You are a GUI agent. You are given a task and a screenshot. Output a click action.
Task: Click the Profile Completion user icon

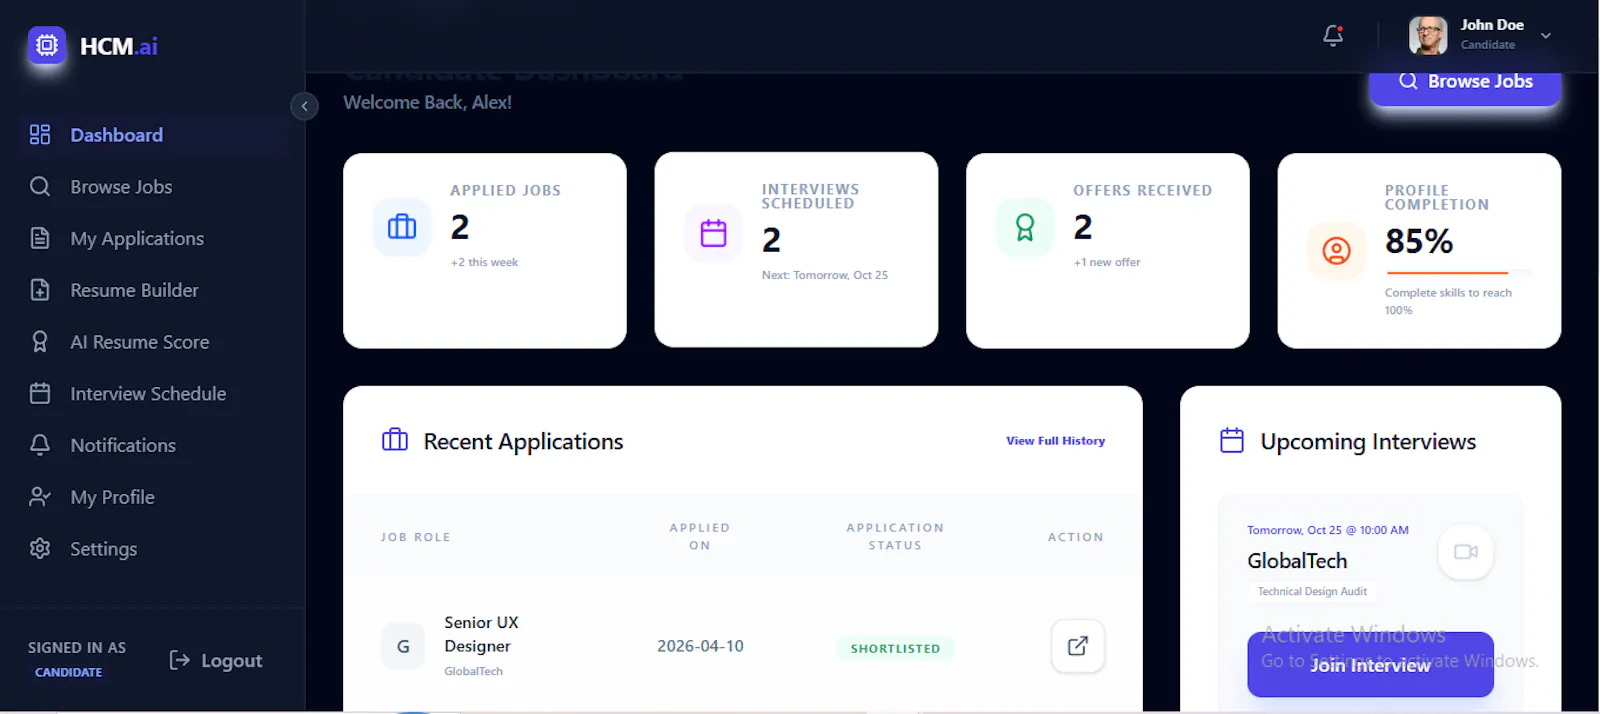[x=1336, y=251]
